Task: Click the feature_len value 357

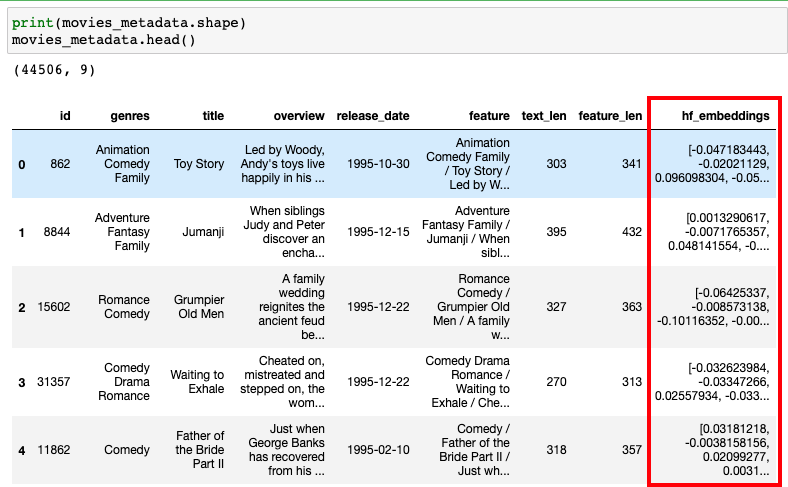Action: [x=632, y=449]
